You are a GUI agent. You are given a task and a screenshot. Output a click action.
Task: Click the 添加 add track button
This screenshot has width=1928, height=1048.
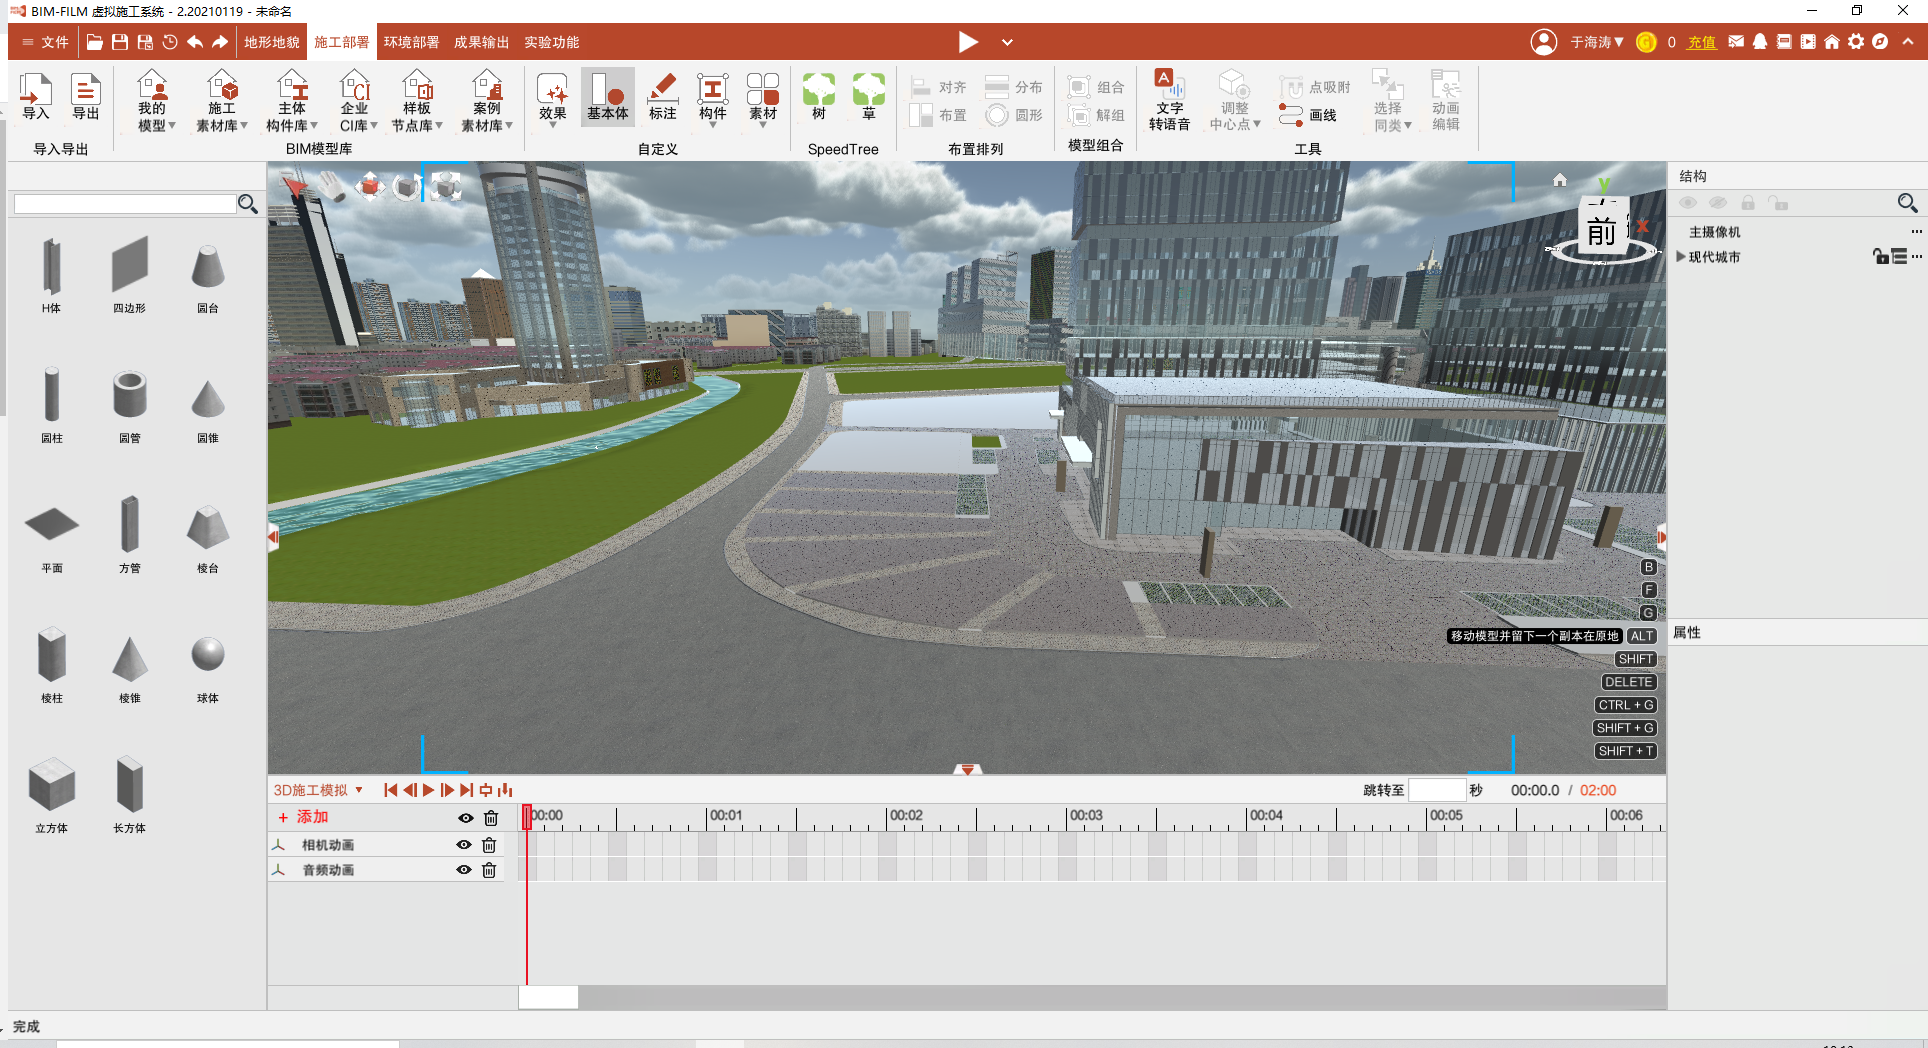(304, 817)
